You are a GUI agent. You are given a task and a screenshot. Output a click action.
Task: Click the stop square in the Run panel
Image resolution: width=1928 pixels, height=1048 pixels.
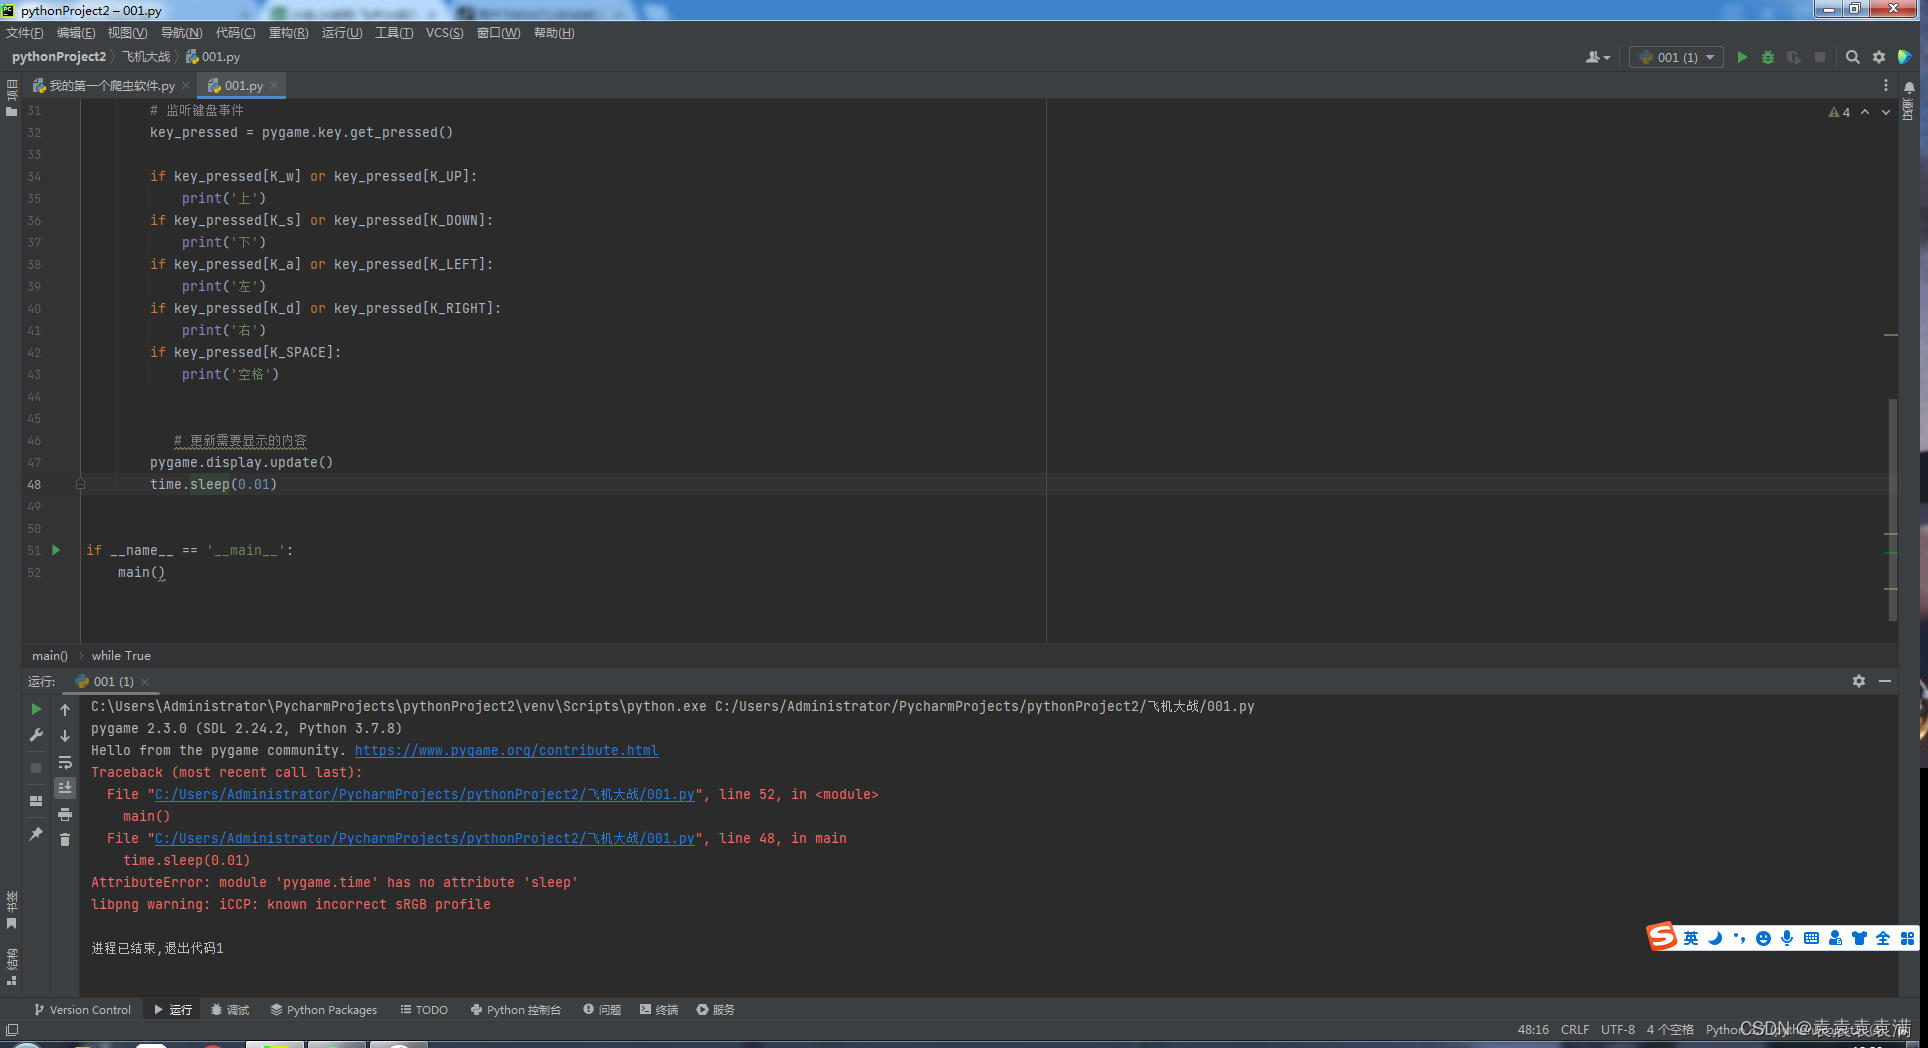tap(36, 768)
